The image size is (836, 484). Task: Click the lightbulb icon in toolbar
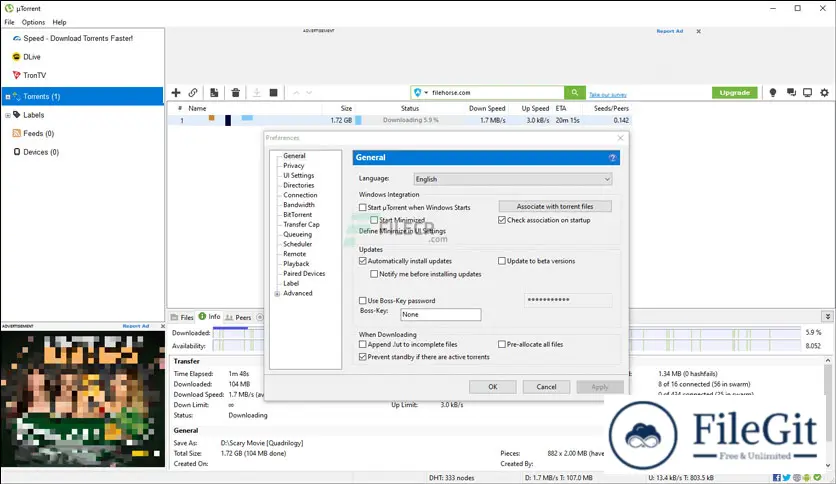click(773, 93)
